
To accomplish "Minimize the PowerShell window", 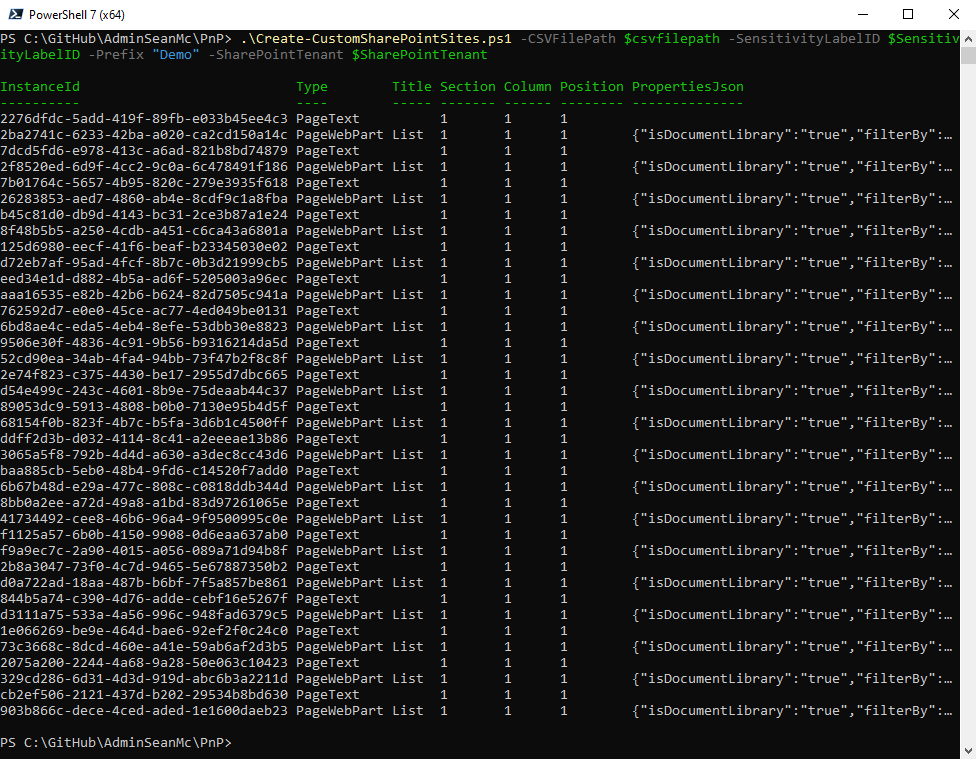I will tap(861, 15).
